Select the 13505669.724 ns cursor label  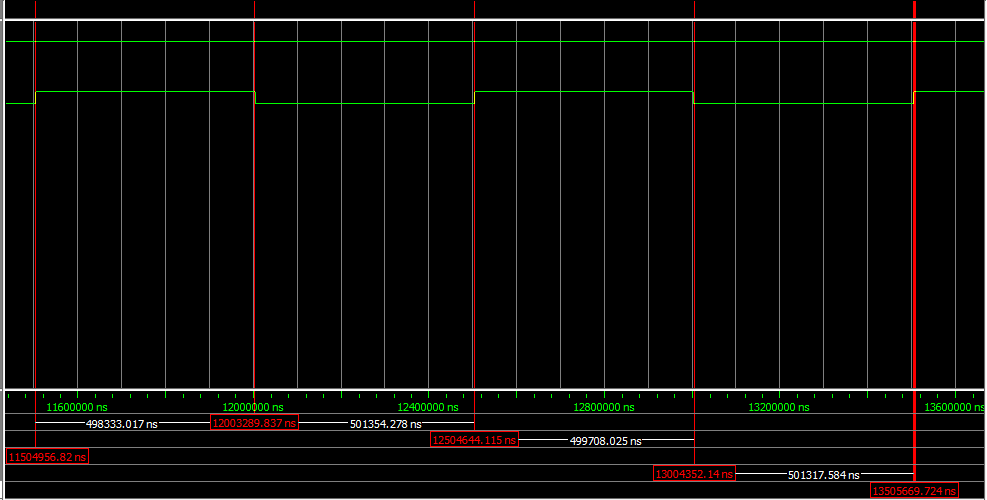[x=914, y=491]
